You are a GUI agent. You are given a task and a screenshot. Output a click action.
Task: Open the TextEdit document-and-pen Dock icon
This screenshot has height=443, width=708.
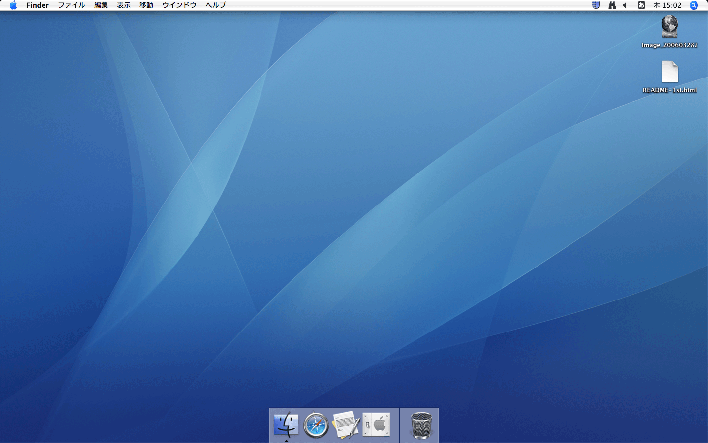point(346,424)
